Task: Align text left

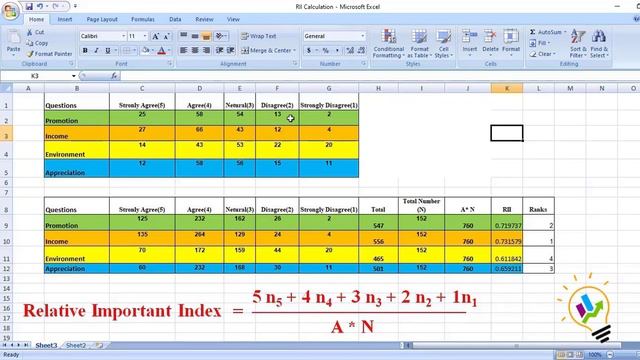Action: 184,50
